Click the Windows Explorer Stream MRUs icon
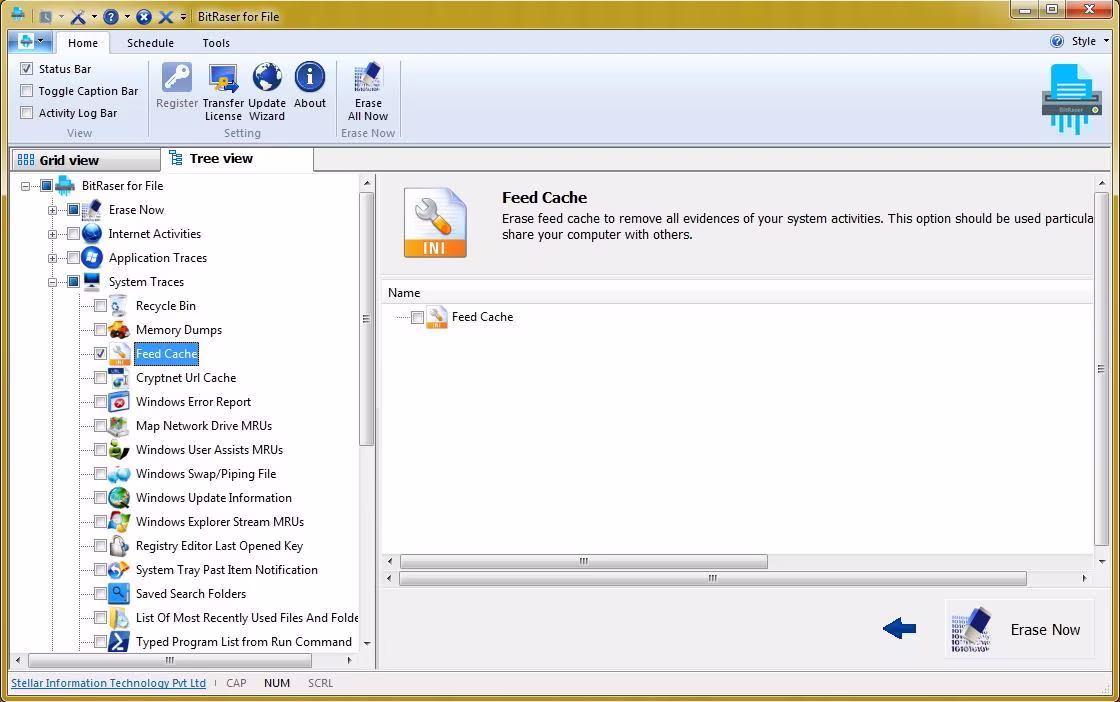 (119, 522)
